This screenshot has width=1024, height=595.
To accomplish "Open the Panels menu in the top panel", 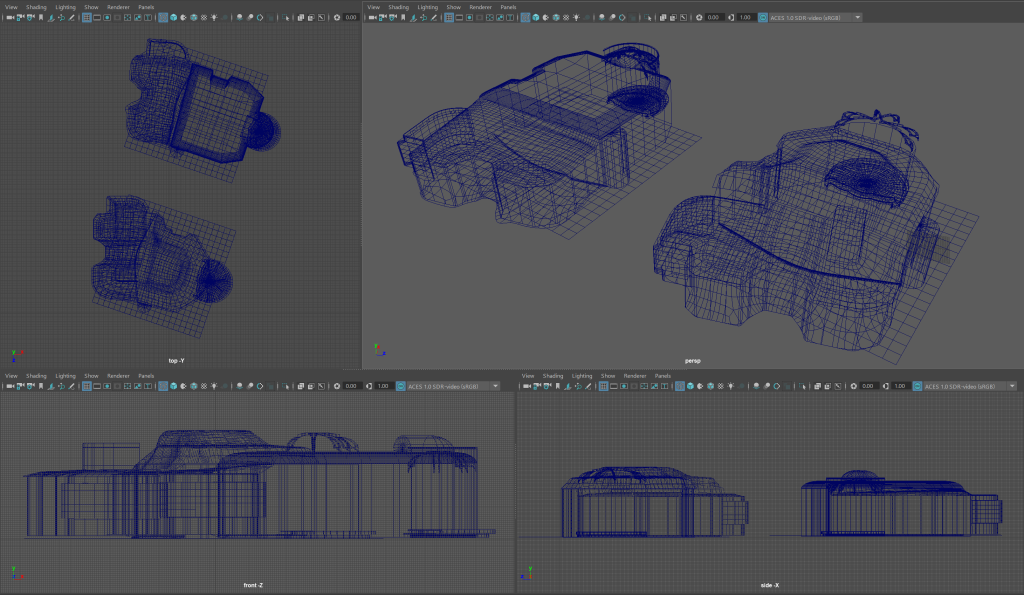I will 145,6.
